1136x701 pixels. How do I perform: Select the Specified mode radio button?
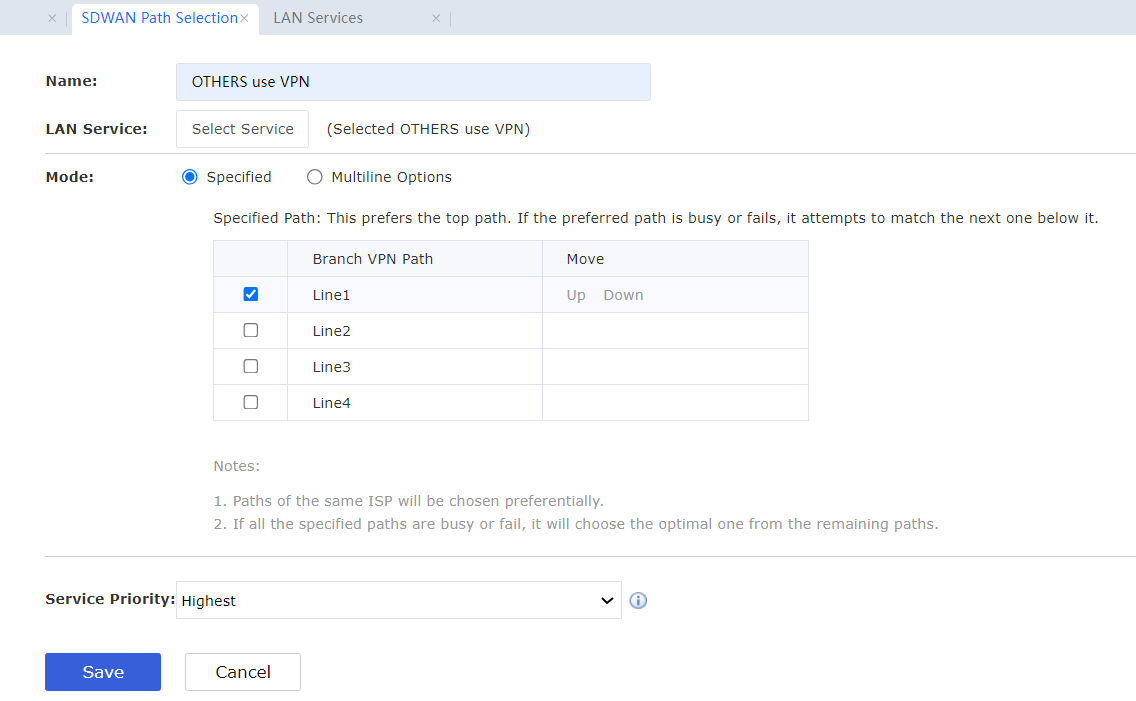point(190,177)
